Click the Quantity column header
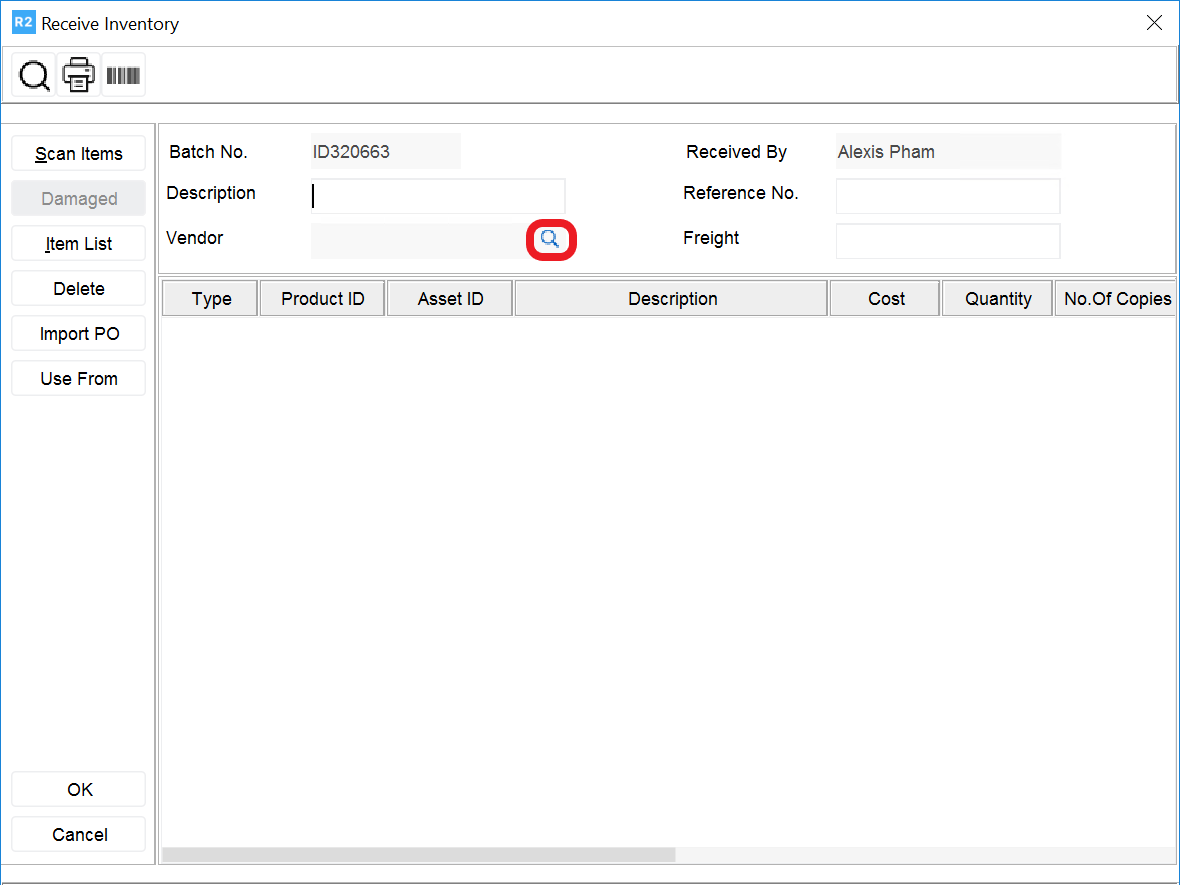 click(x=997, y=299)
